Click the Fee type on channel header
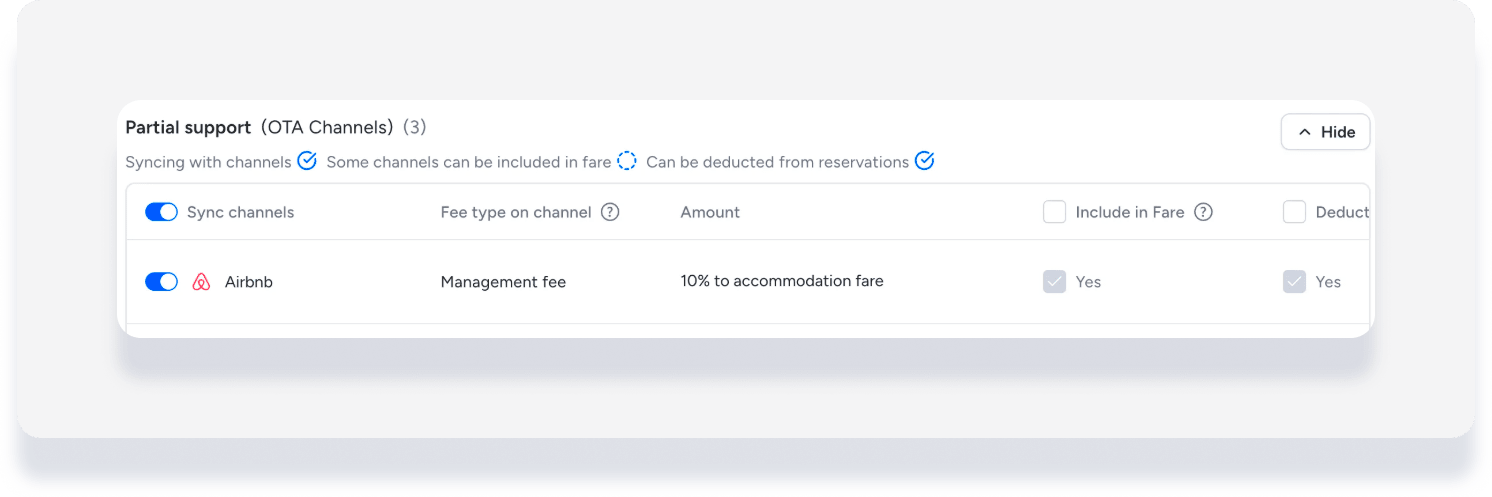This screenshot has width=1492, height=497. pyautogui.click(x=516, y=212)
